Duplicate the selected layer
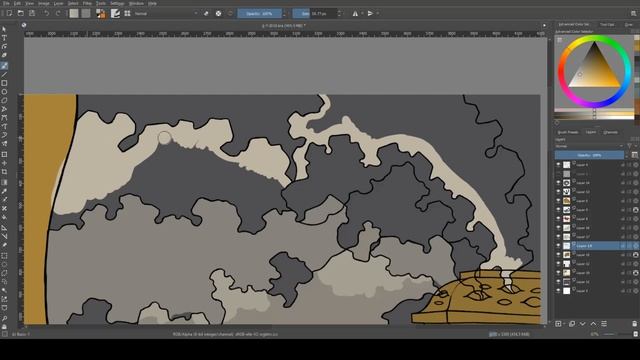The width and height of the screenshot is (640, 360). 572,324
